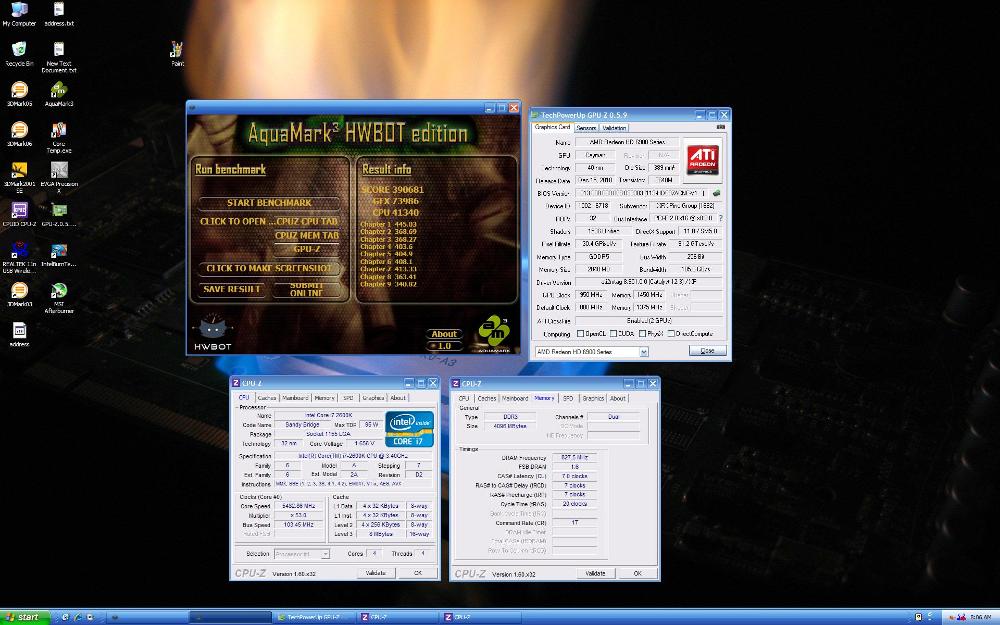Click the DRAM Frequency value field in CPU-Z

pos(575,457)
